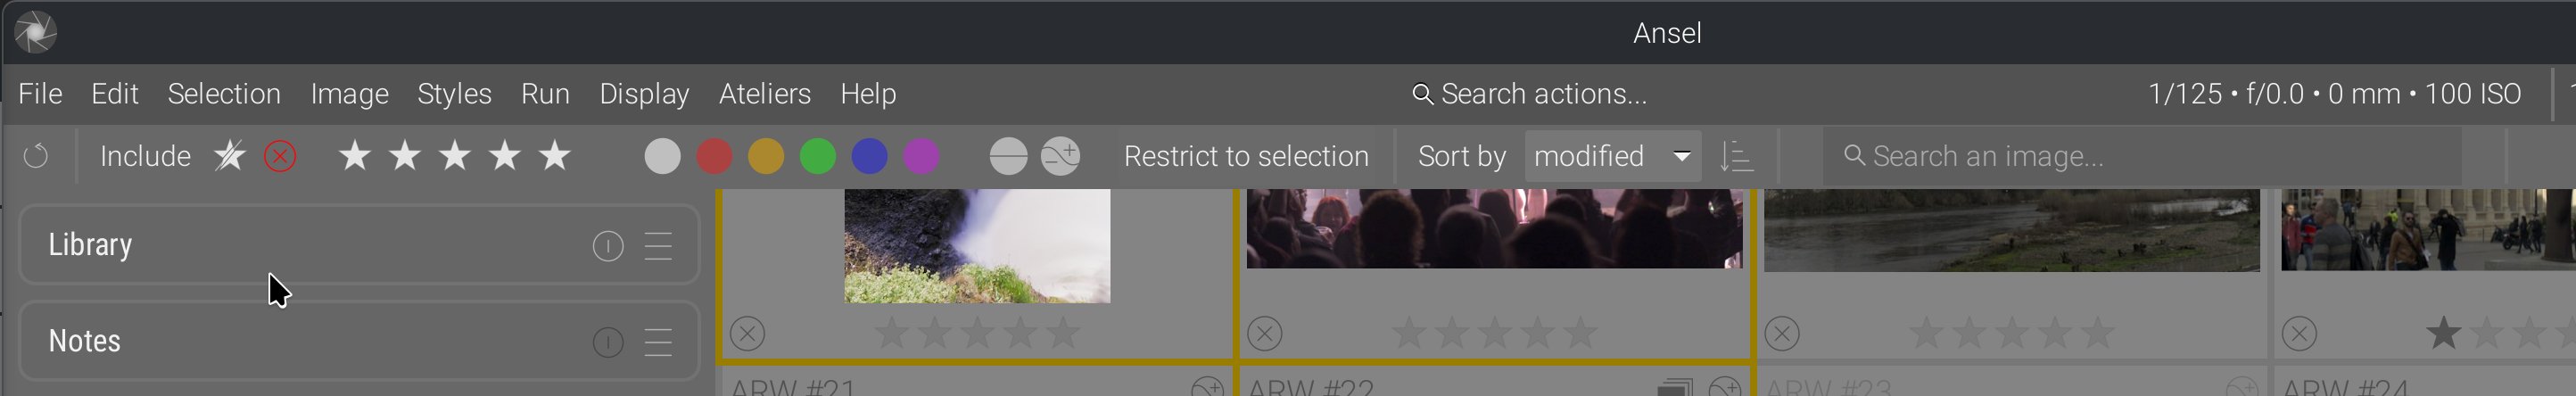Click the Search an image field

pos(2140,156)
